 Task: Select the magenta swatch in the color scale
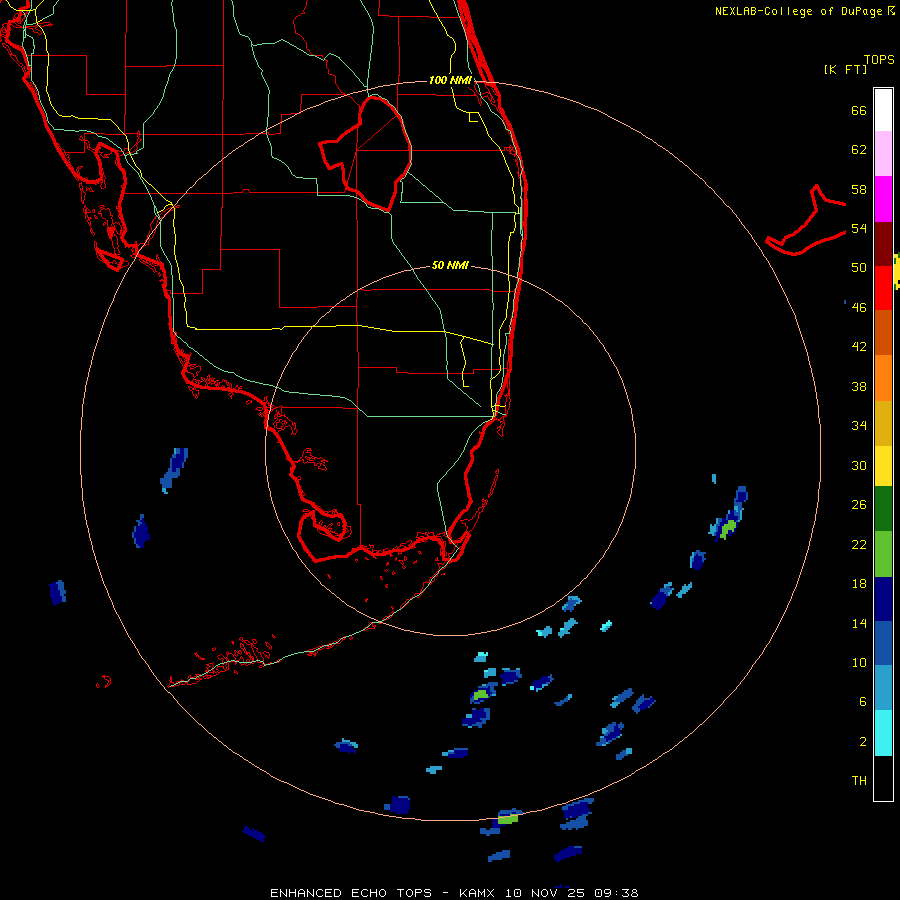(883, 199)
